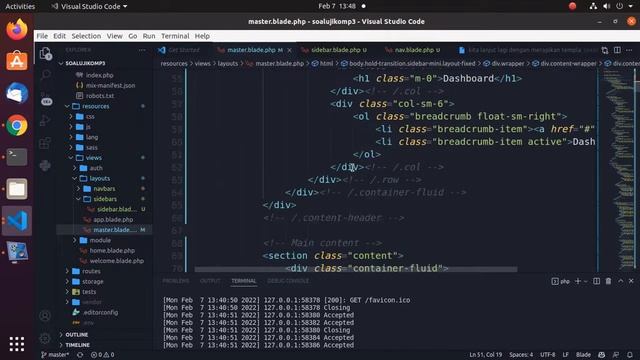
Task: Split the editor to the right
Action: click(x=617, y=50)
